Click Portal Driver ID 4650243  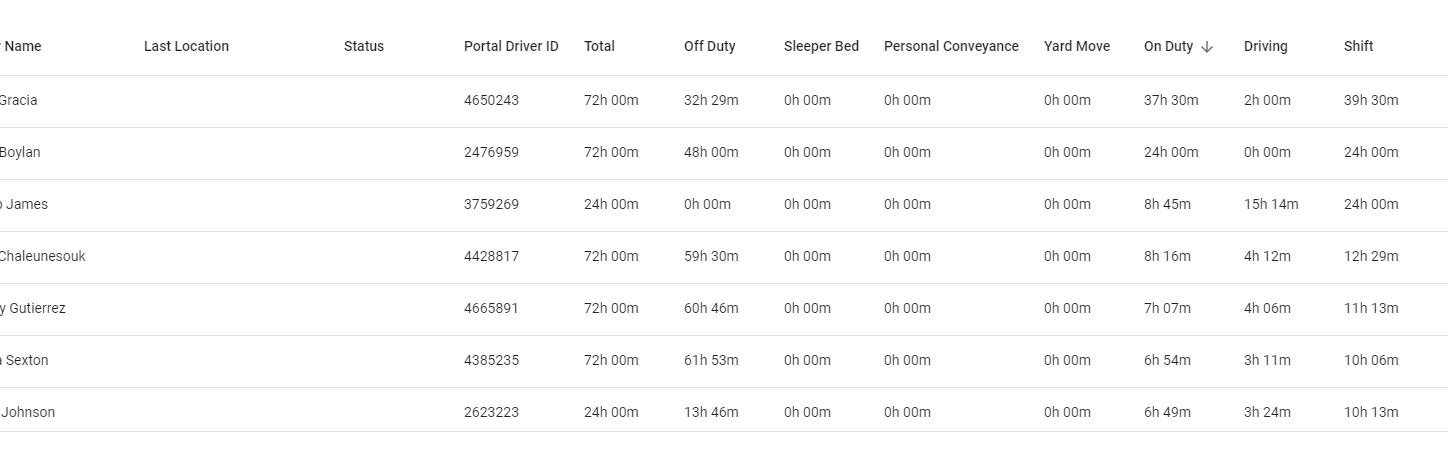pyautogui.click(x=491, y=100)
